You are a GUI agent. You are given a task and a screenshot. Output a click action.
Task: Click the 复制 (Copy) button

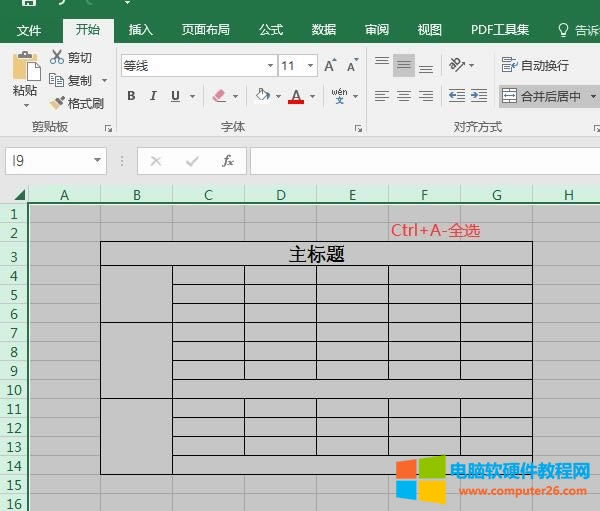pyautogui.click(x=71, y=80)
